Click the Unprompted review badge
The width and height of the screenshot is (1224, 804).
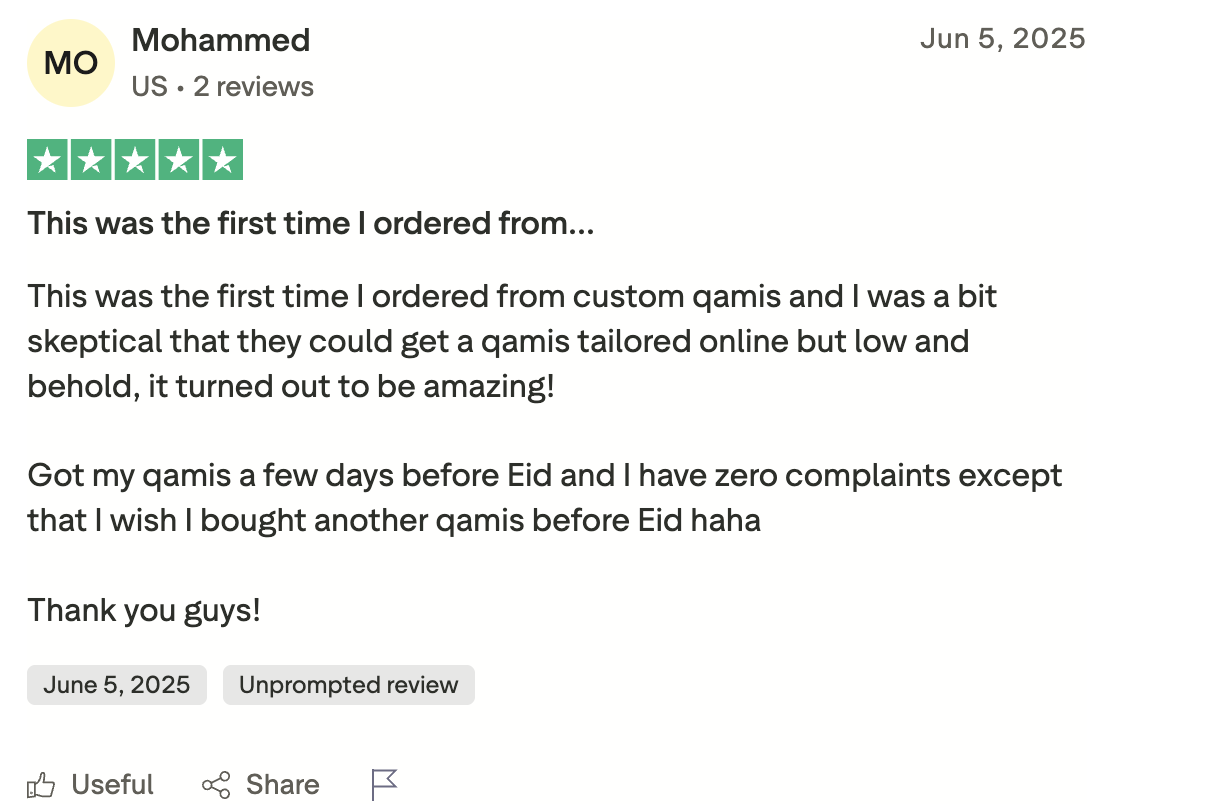point(348,685)
